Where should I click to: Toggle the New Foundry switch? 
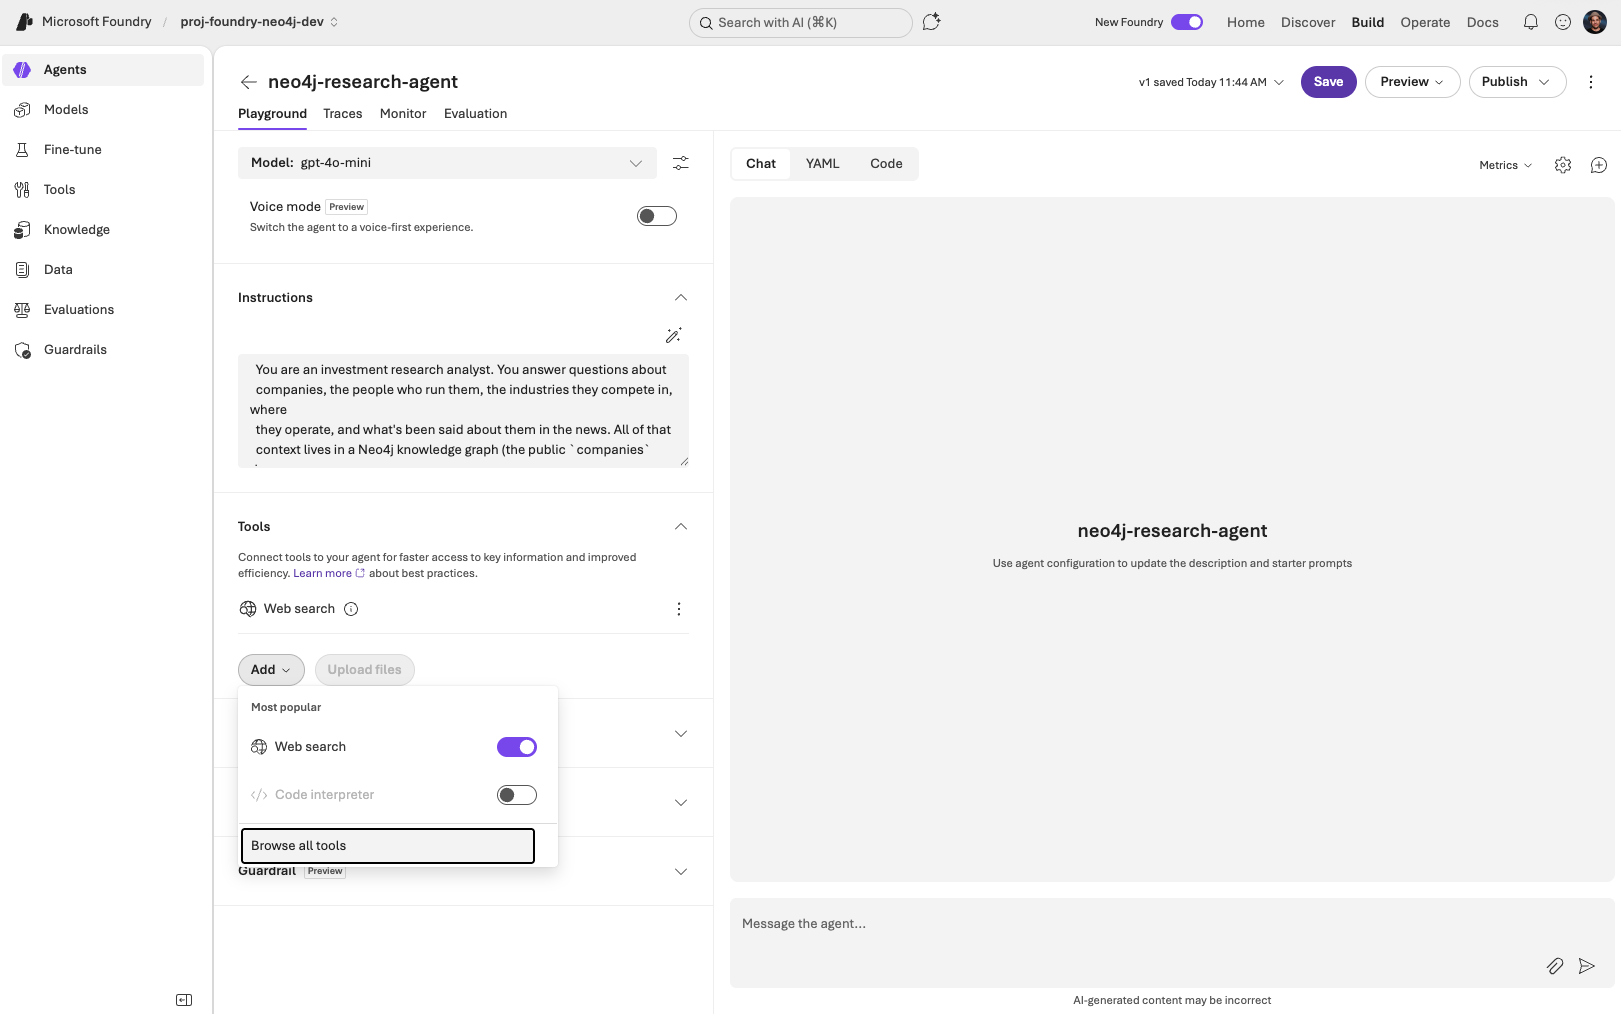coord(1187,22)
